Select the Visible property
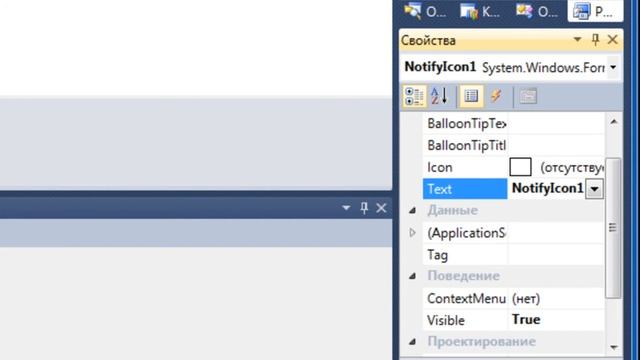 pyautogui.click(x=465, y=320)
